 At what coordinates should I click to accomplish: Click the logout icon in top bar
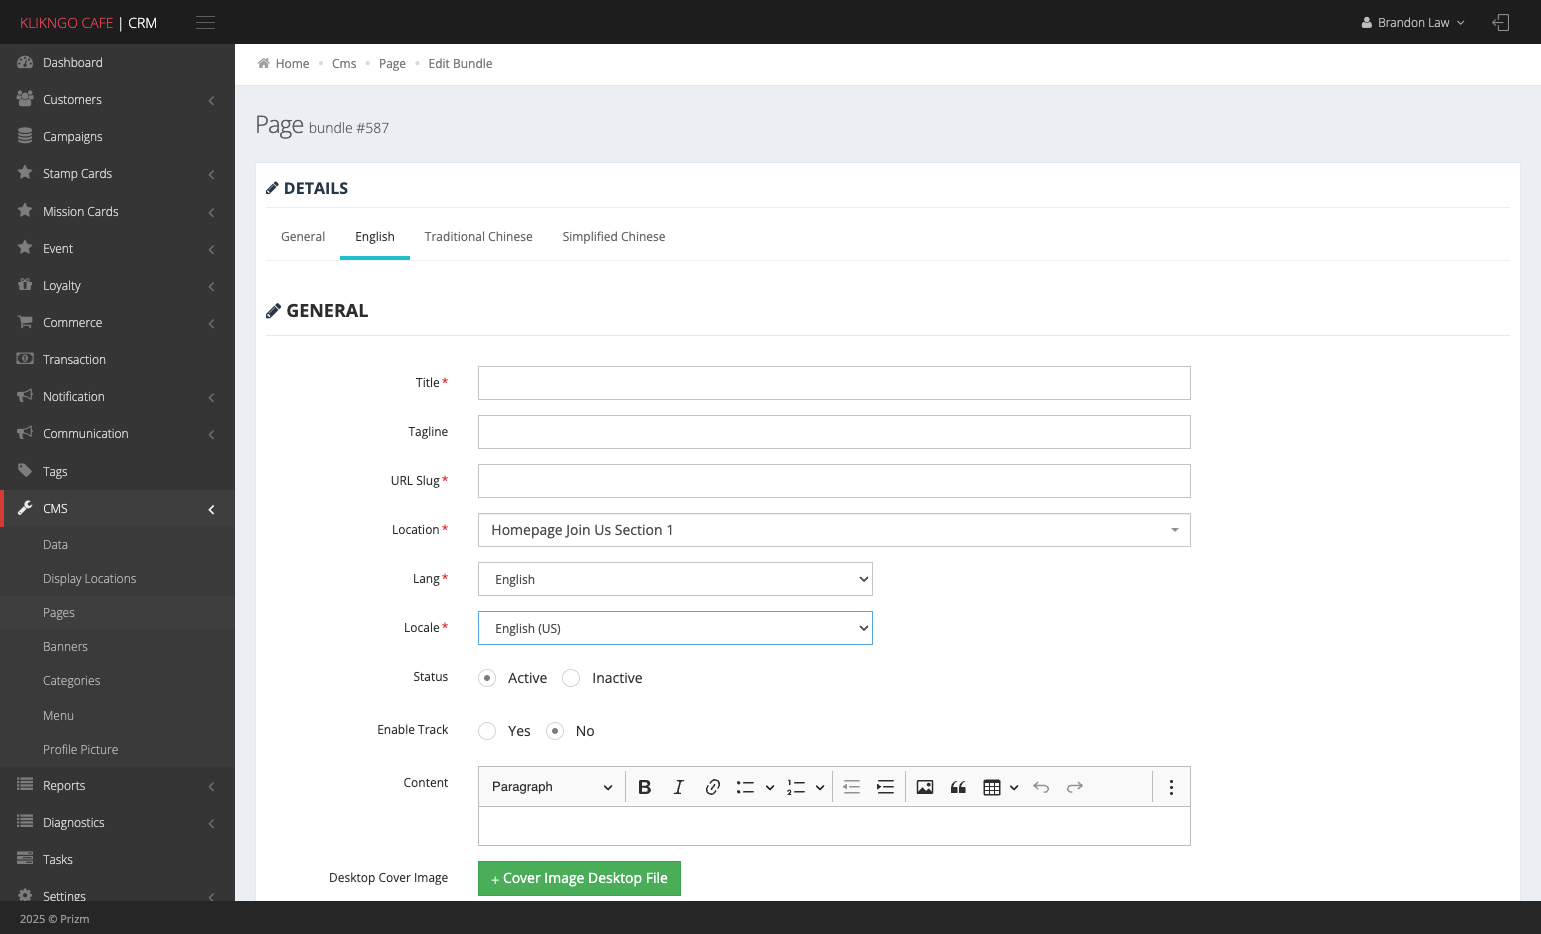point(1501,23)
